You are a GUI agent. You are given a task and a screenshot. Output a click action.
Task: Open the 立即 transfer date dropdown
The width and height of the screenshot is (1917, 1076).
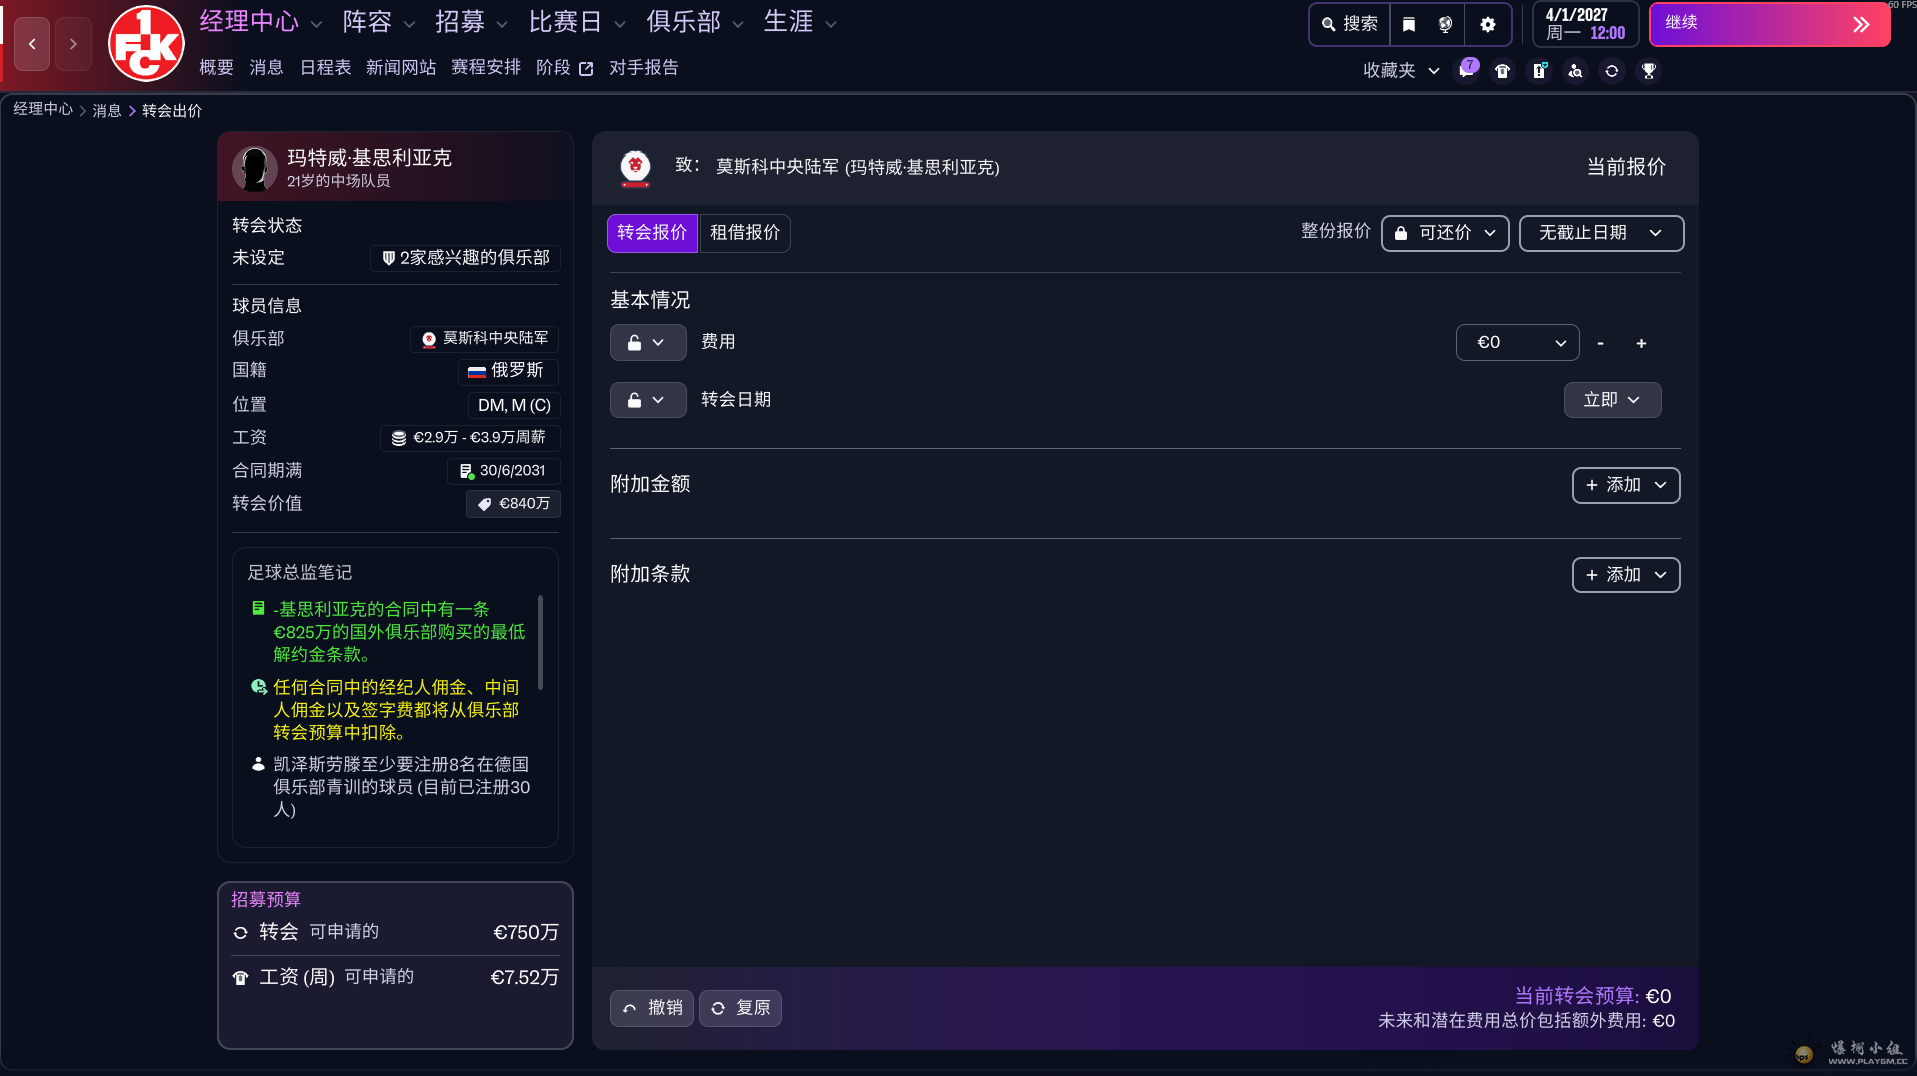click(1612, 400)
